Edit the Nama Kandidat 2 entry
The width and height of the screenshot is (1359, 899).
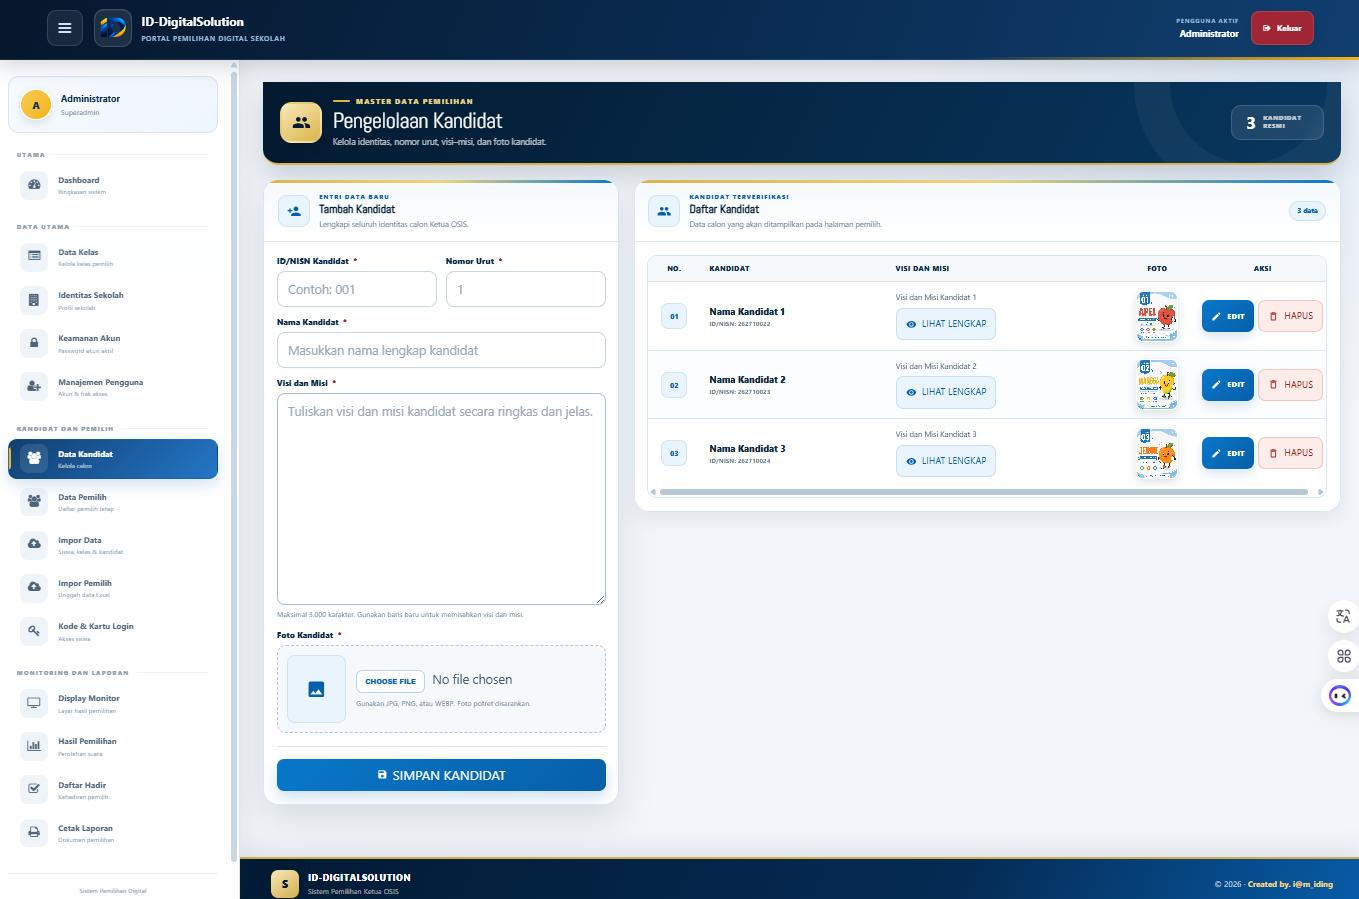coord(1228,385)
